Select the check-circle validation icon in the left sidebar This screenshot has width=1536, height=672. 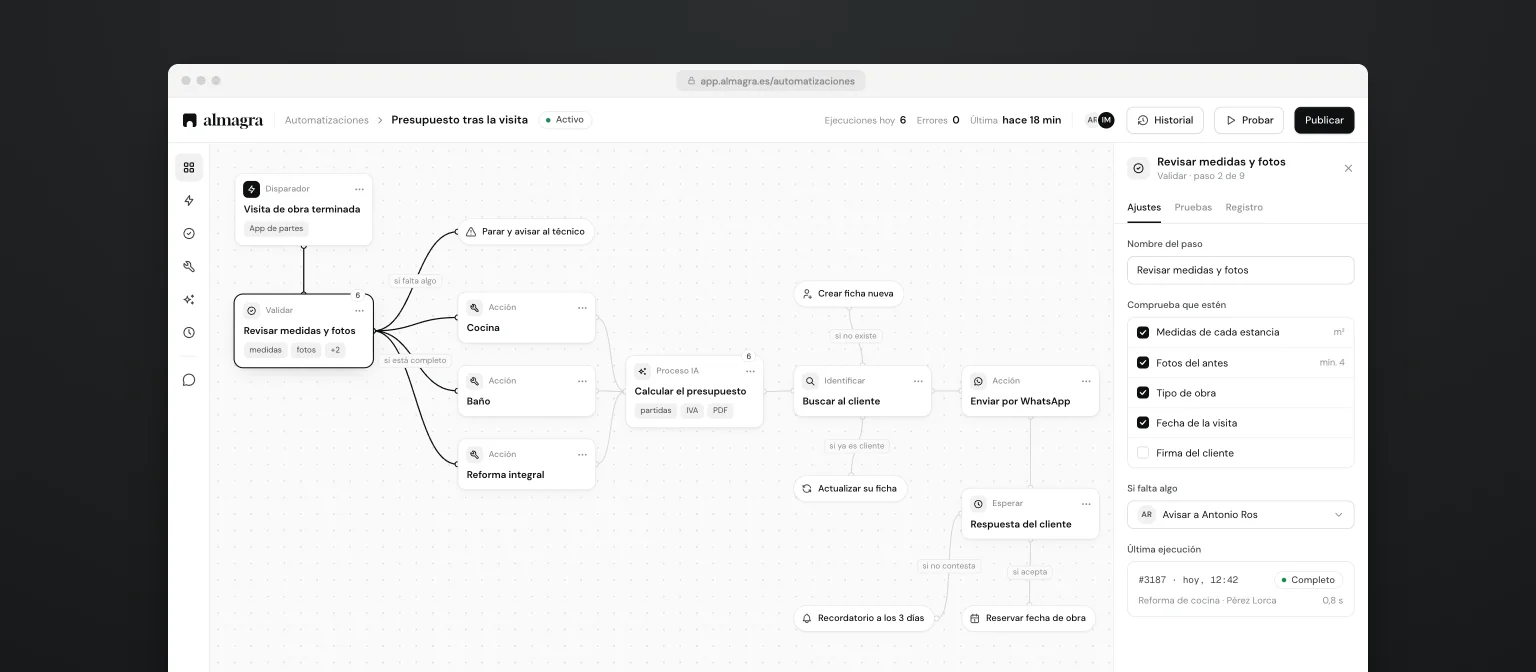(x=189, y=234)
